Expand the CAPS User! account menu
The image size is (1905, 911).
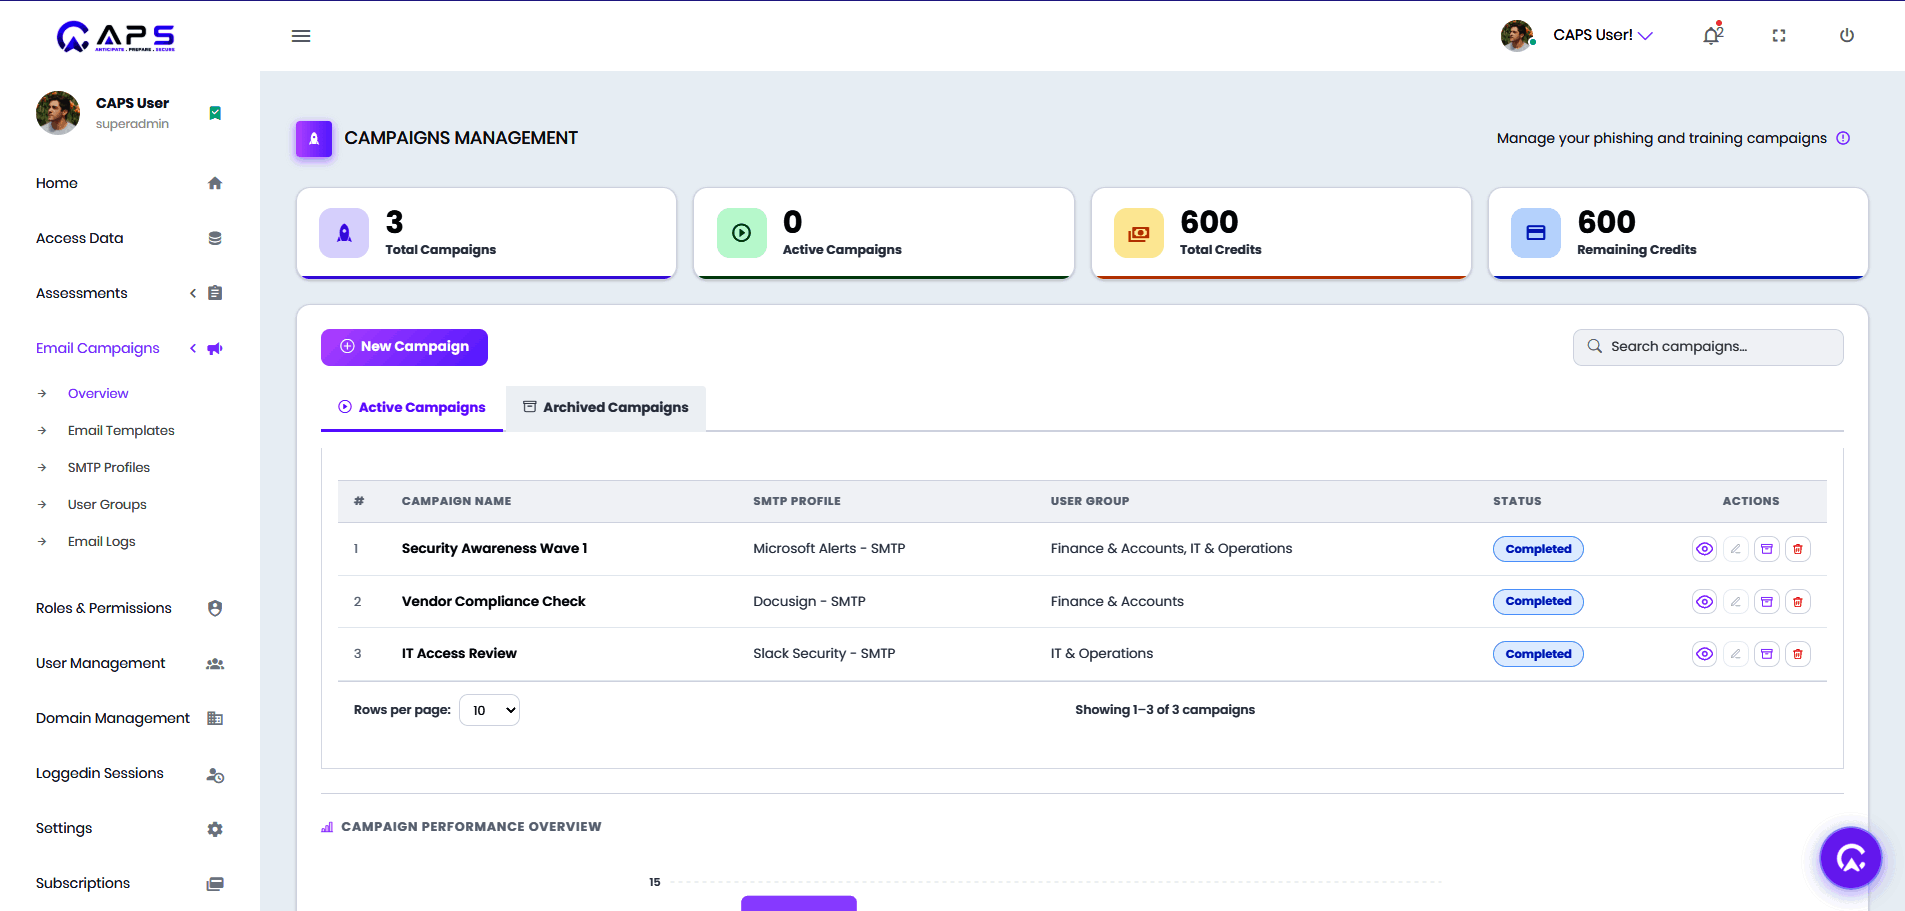click(1602, 35)
